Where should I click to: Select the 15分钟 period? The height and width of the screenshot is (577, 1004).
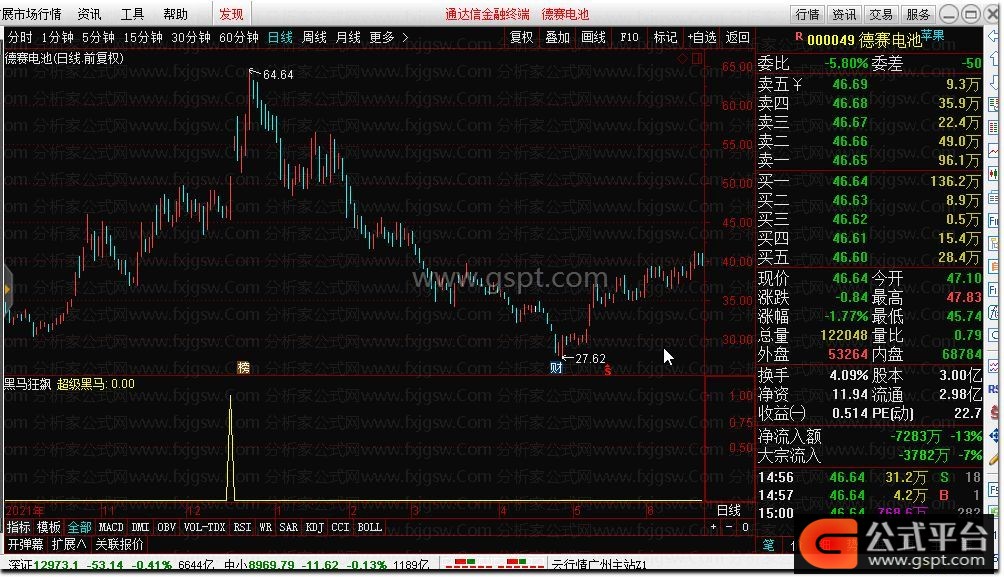pyautogui.click(x=143, y=38)
